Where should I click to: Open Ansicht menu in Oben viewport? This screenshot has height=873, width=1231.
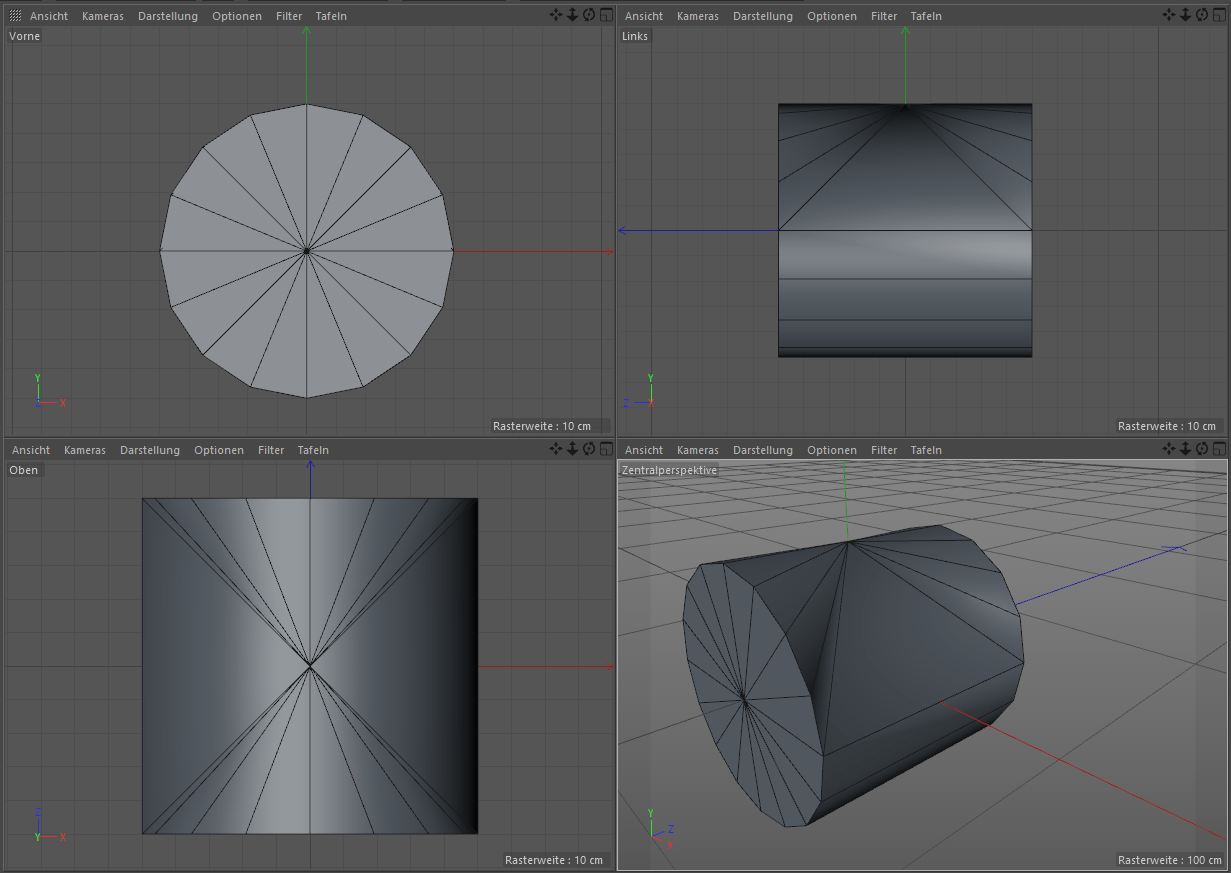pyautogui.click(x=31, y=450)
